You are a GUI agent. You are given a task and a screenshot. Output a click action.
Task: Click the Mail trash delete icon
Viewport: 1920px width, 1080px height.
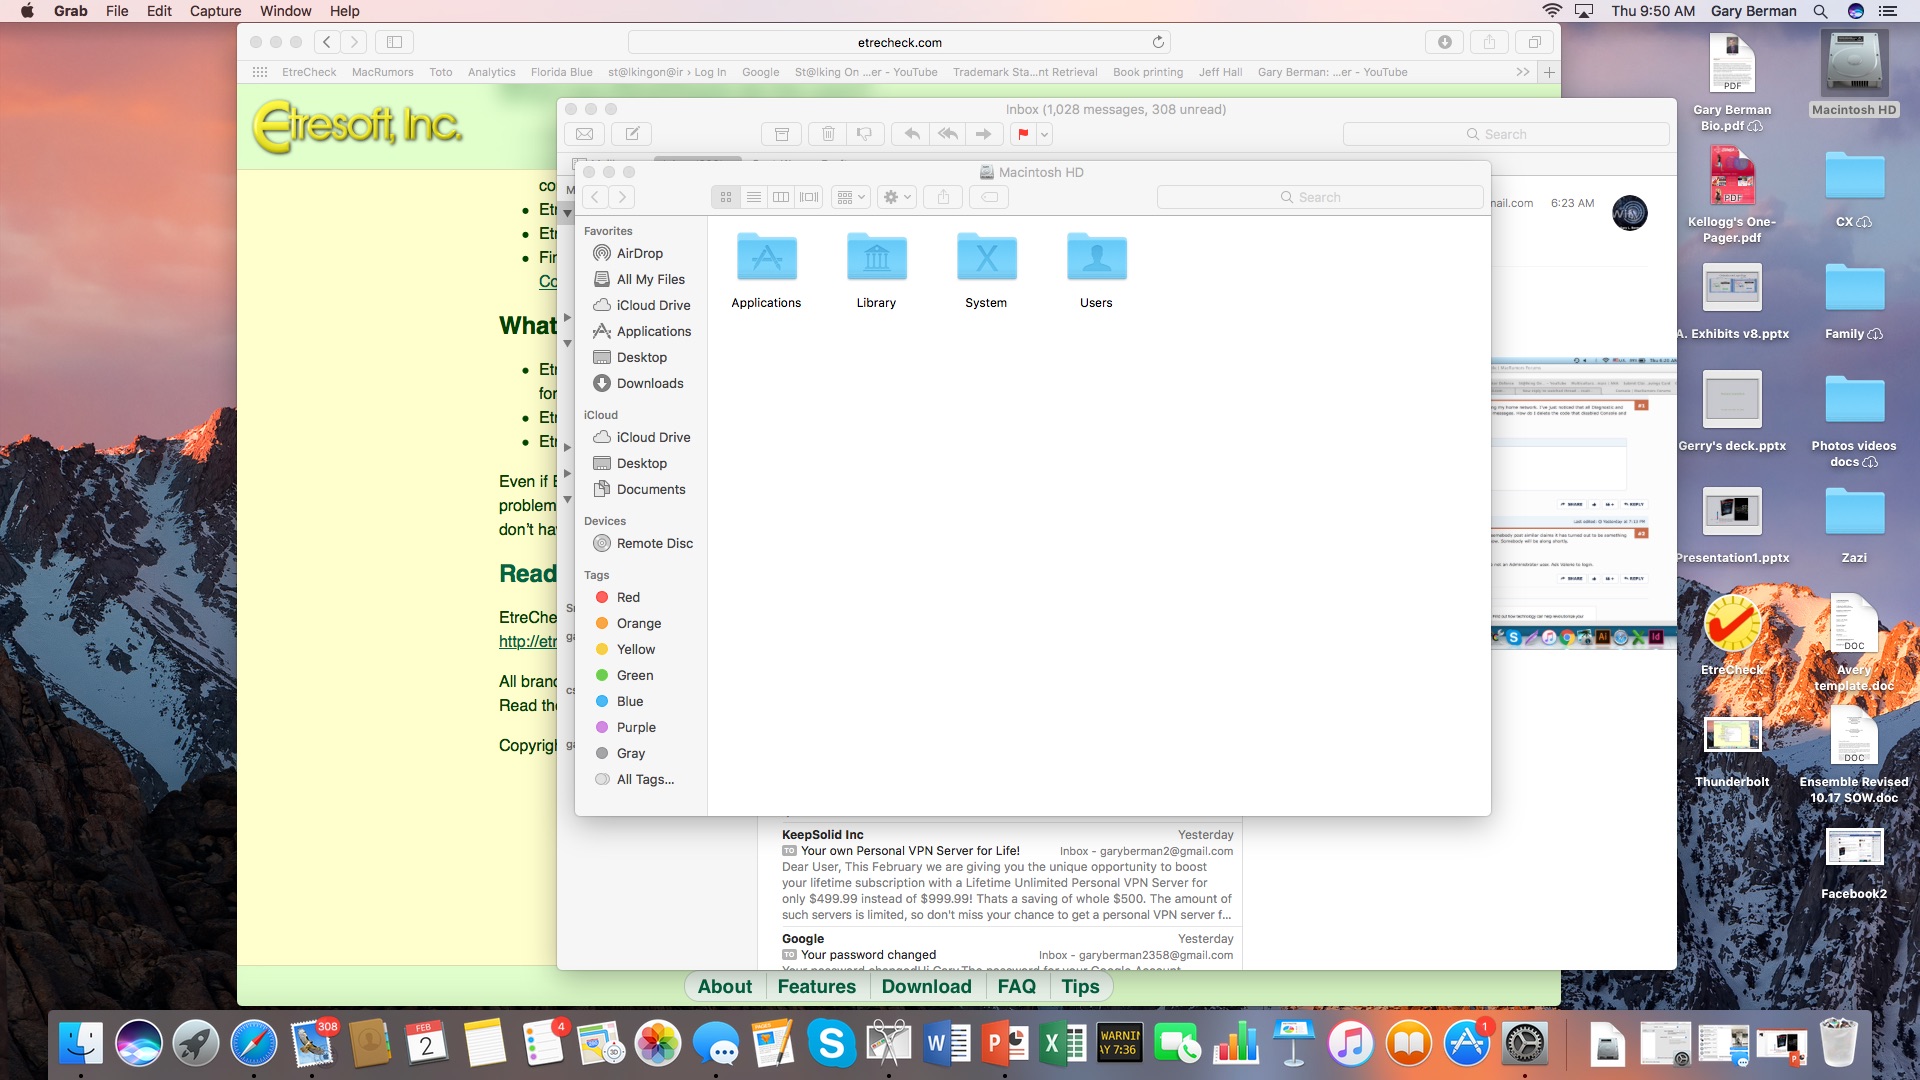tap(828, 134)
